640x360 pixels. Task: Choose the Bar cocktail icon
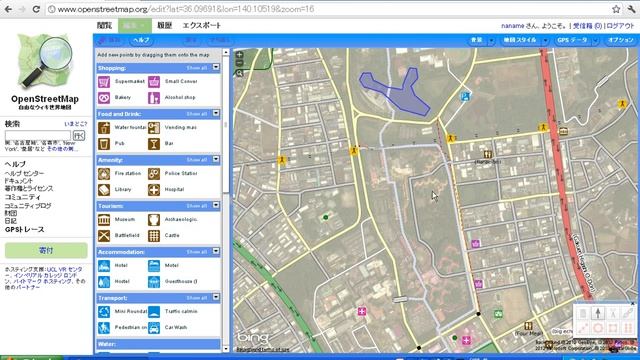click(154, 144)
